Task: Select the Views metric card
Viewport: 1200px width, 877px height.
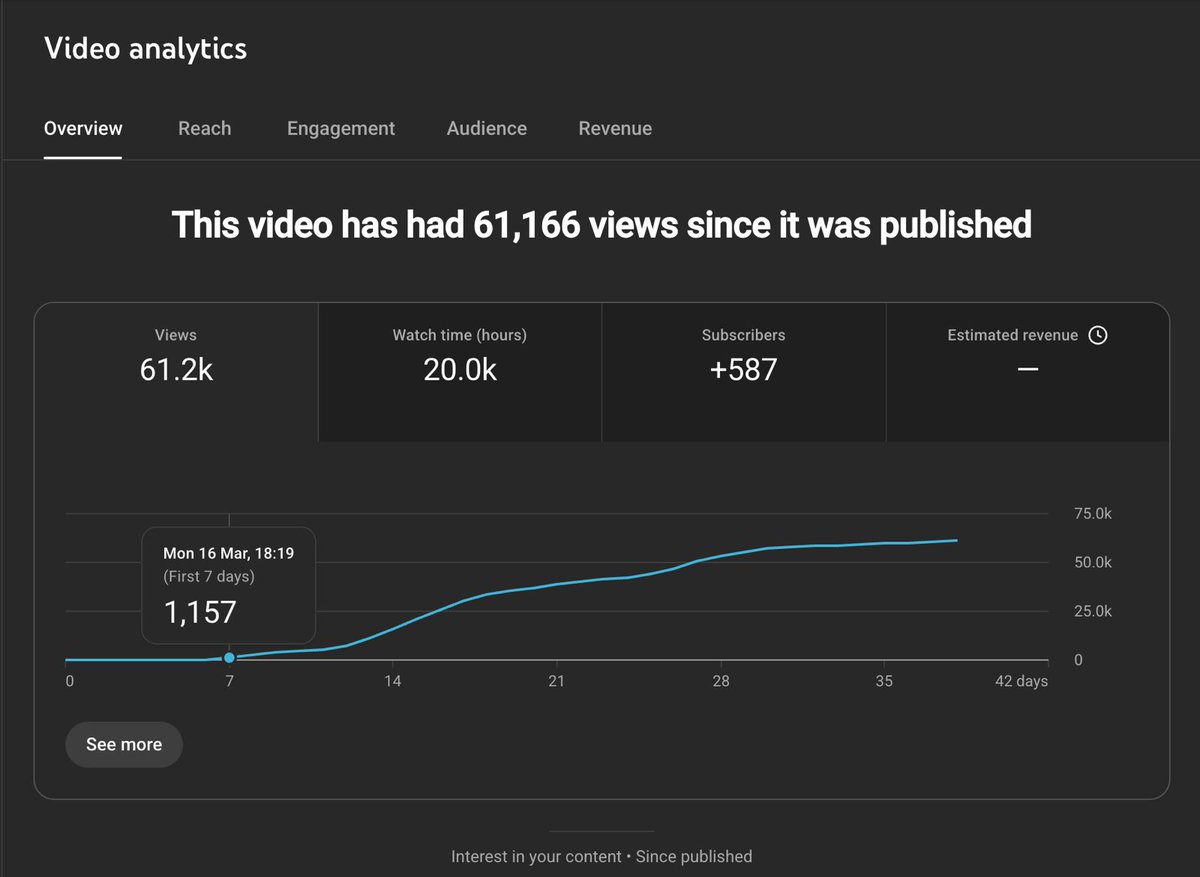Action: tap(176, 370)
